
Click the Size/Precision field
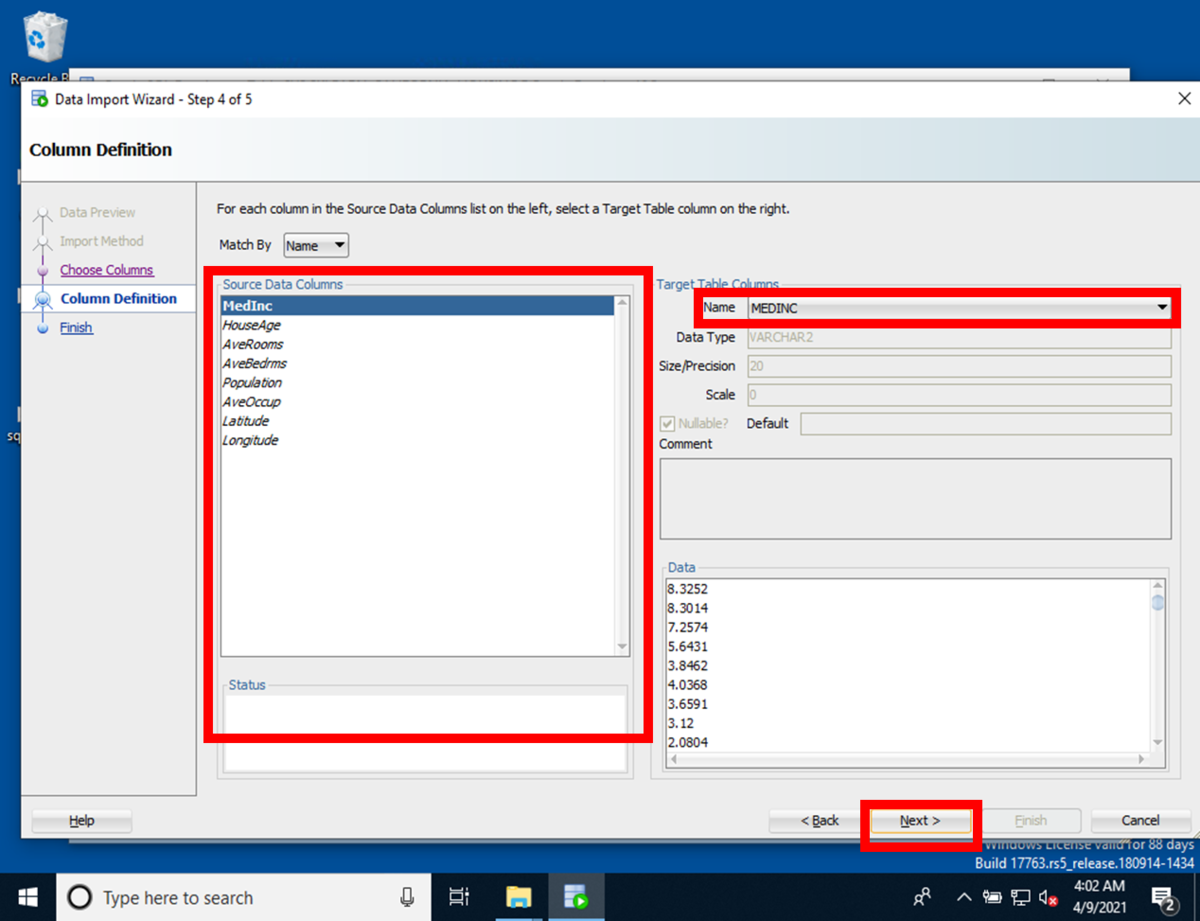[x=958, y=366]
